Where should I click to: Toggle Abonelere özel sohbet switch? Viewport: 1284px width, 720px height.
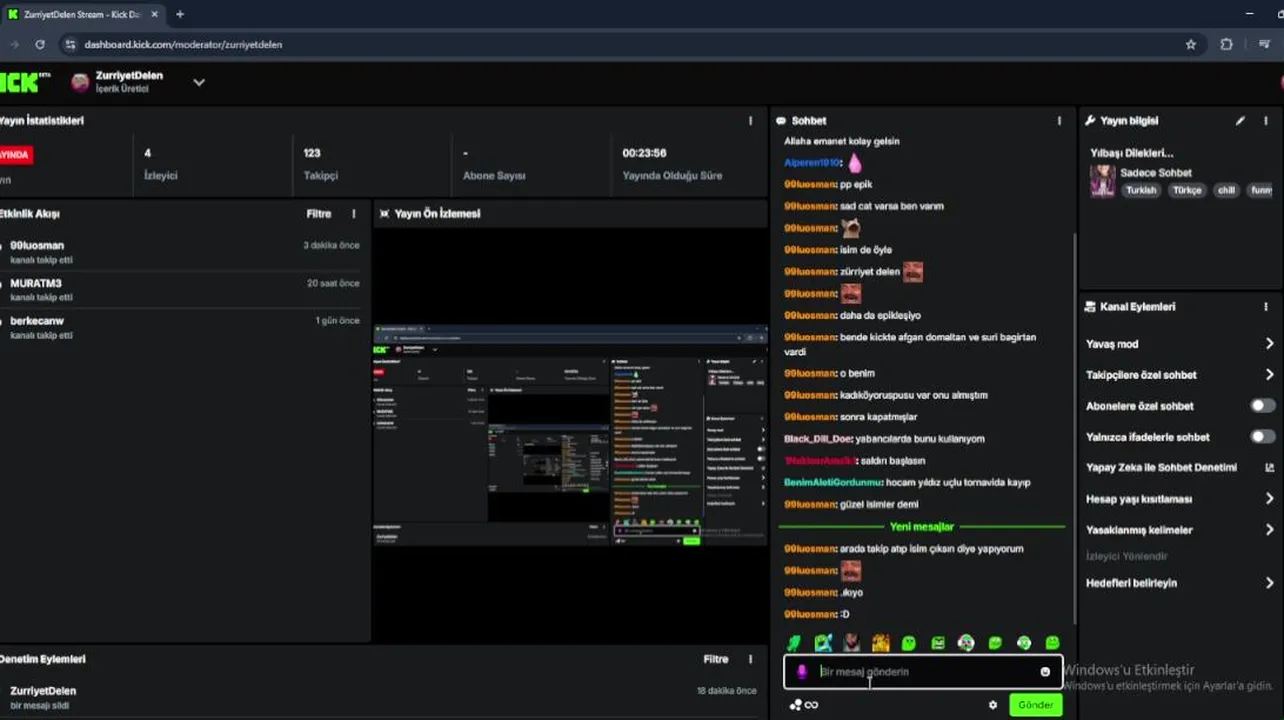pos(1263,406)
